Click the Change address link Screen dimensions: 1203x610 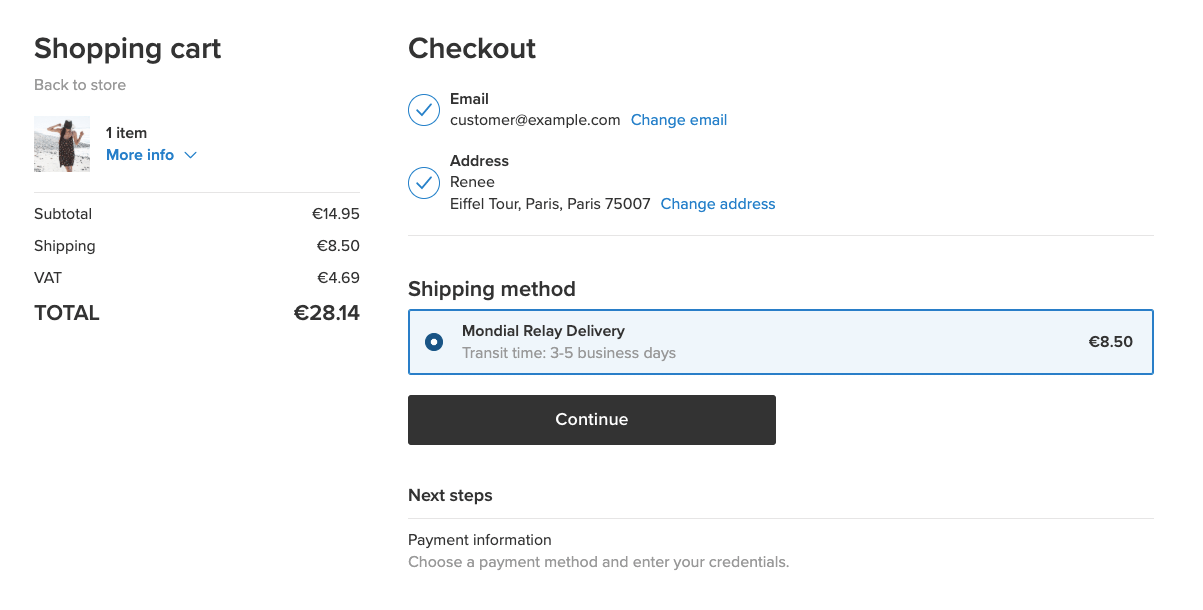(x=717, y=204)
